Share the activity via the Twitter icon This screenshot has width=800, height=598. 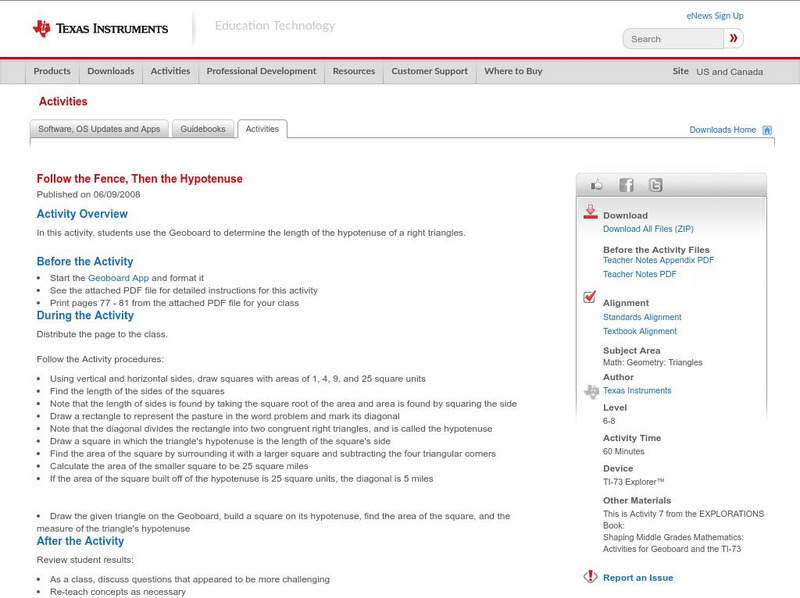[655, 185]
